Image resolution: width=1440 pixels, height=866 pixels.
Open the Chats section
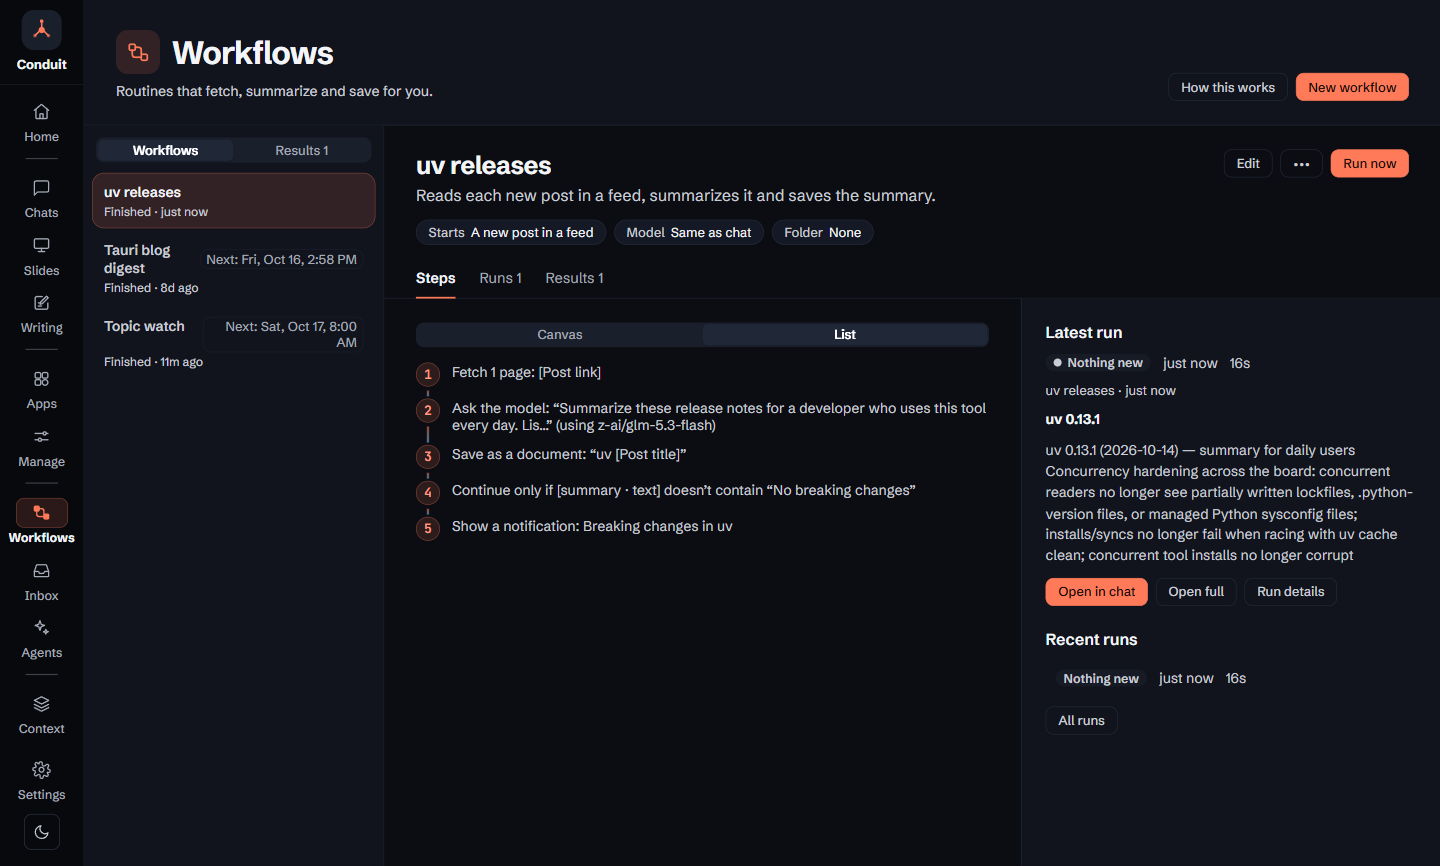coord(41,200)
